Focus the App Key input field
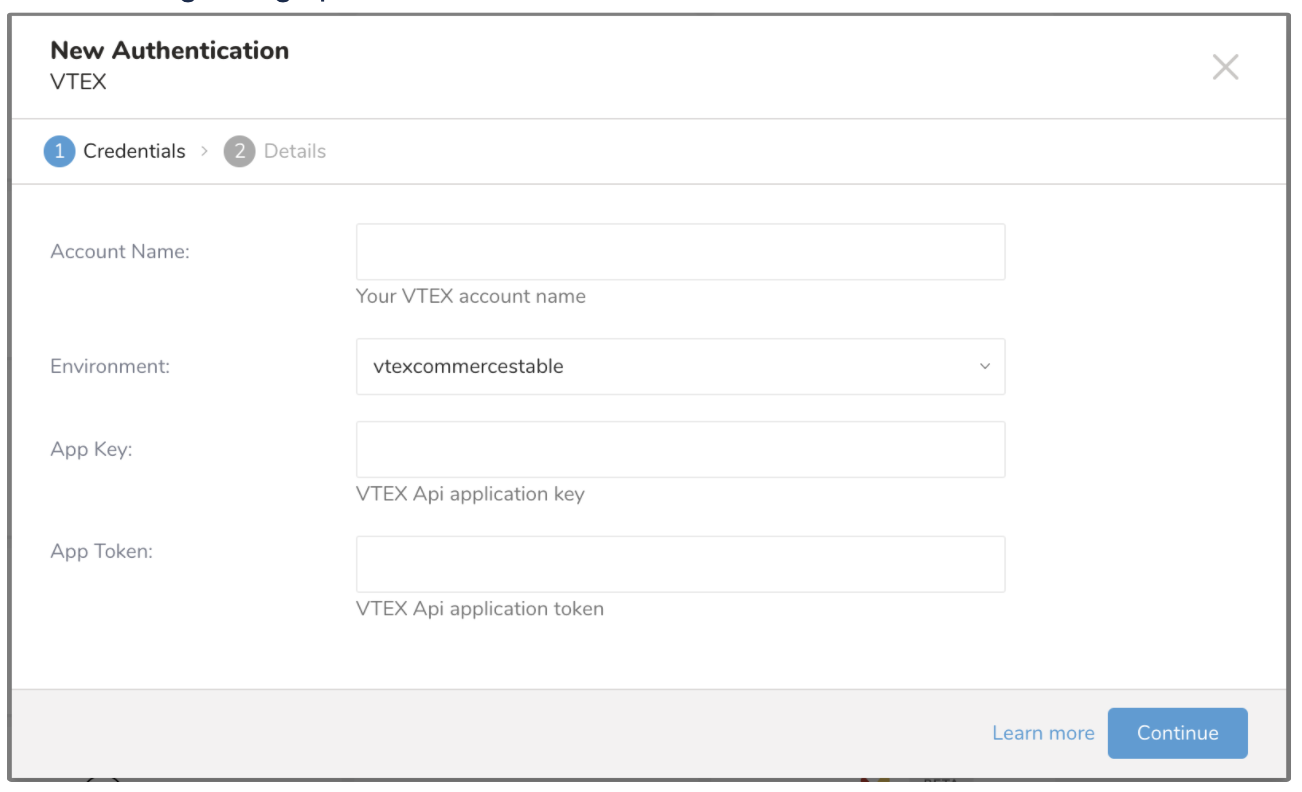 (680, 450)
